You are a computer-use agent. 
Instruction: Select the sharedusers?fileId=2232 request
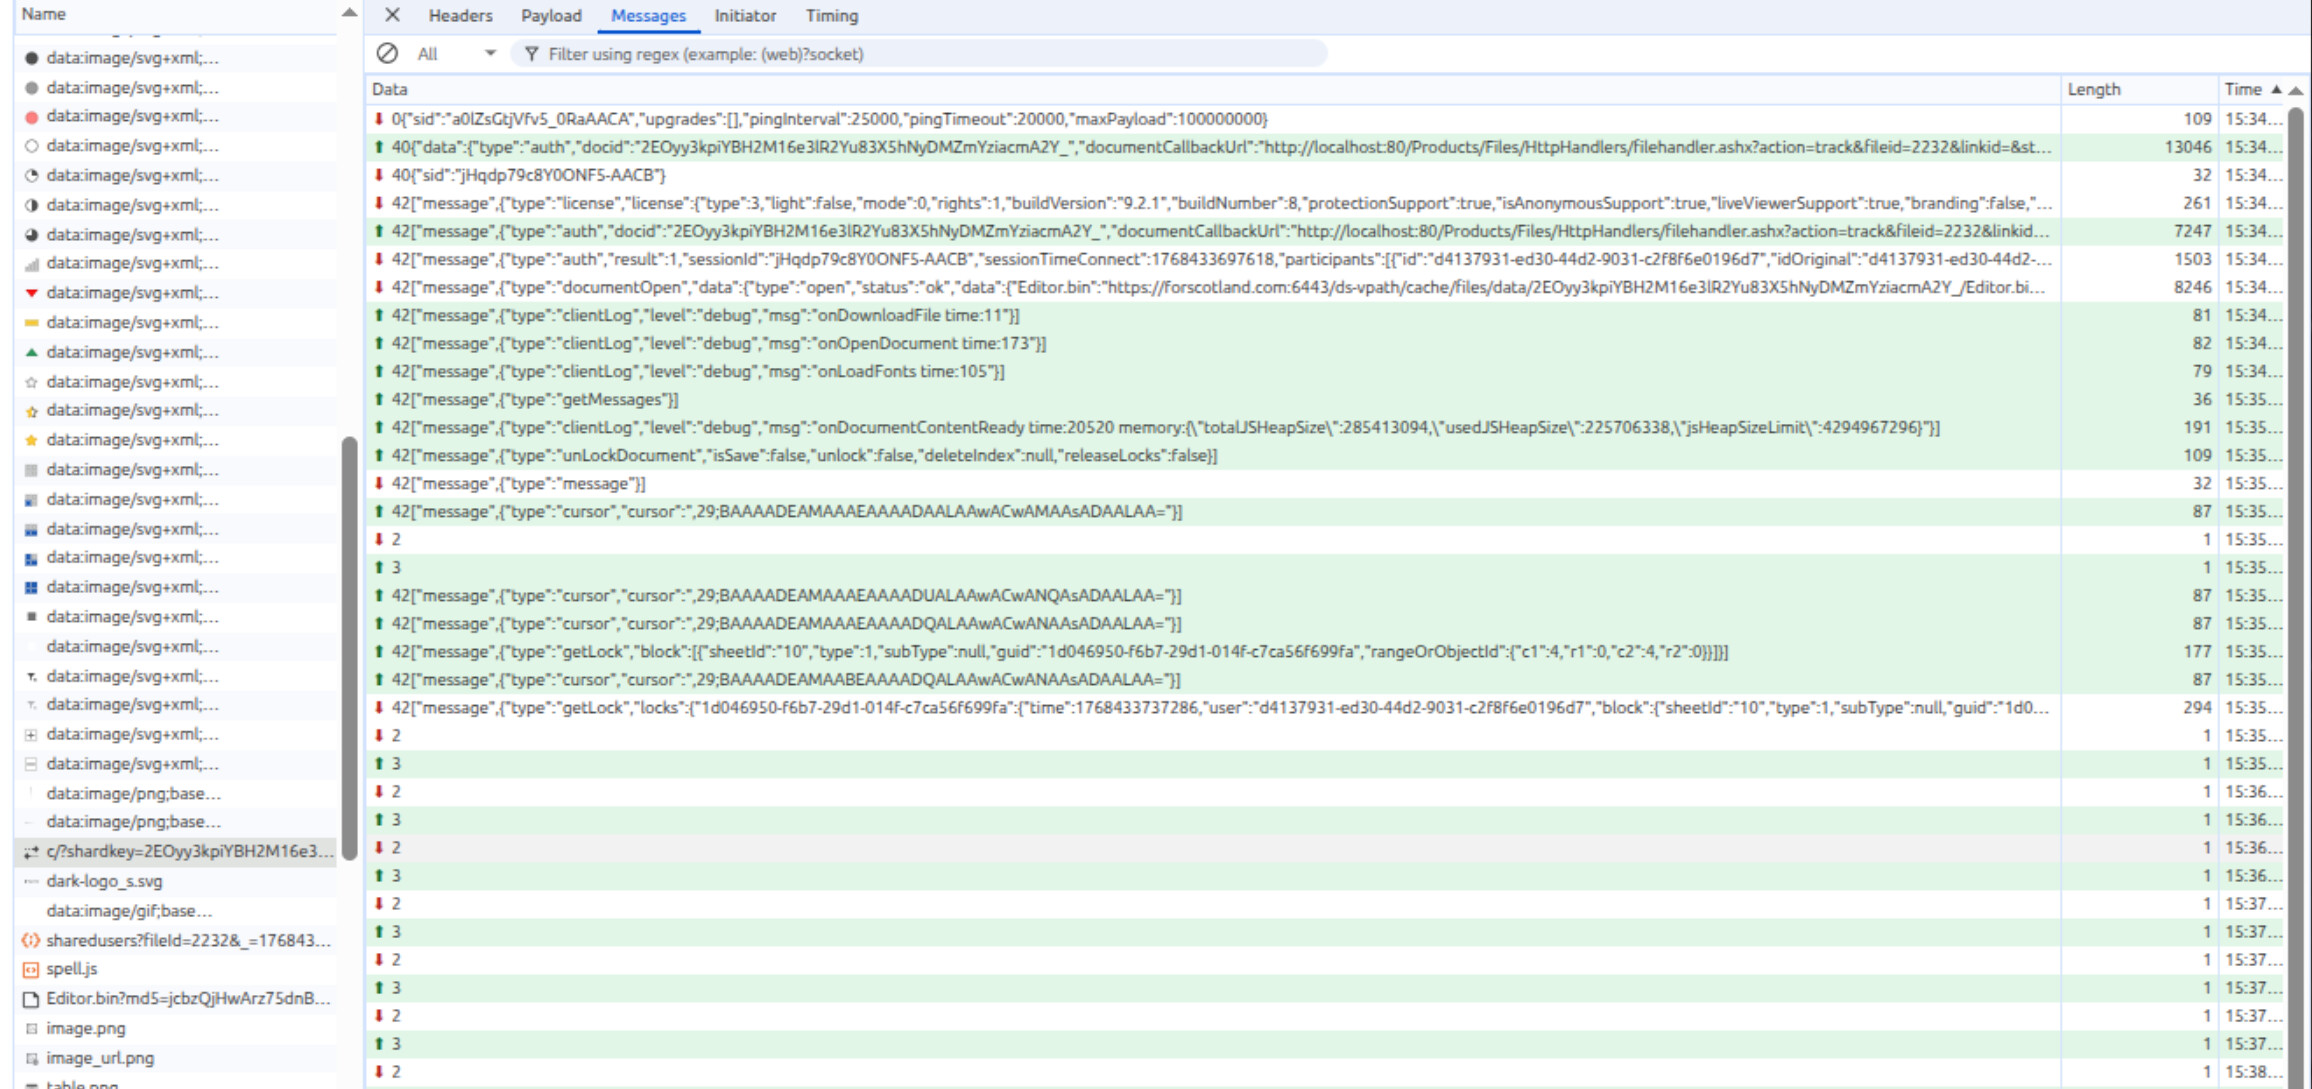pyautogui.click(x=188, y=940)
